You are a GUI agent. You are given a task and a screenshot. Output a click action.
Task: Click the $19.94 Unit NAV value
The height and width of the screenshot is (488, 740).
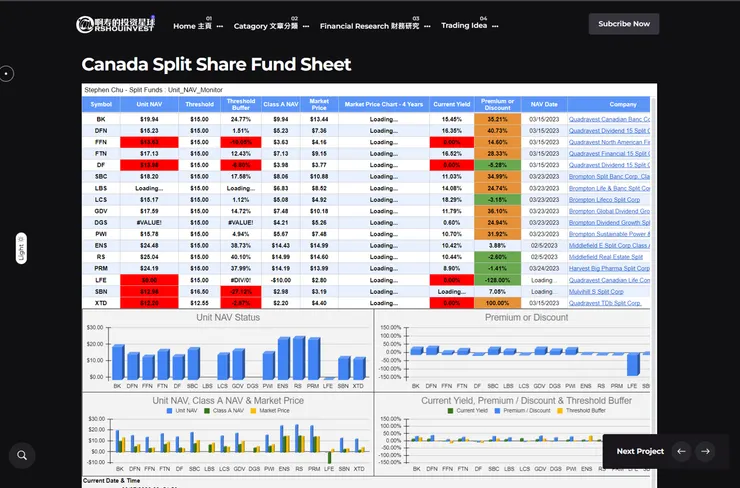(x=149, y=119)
